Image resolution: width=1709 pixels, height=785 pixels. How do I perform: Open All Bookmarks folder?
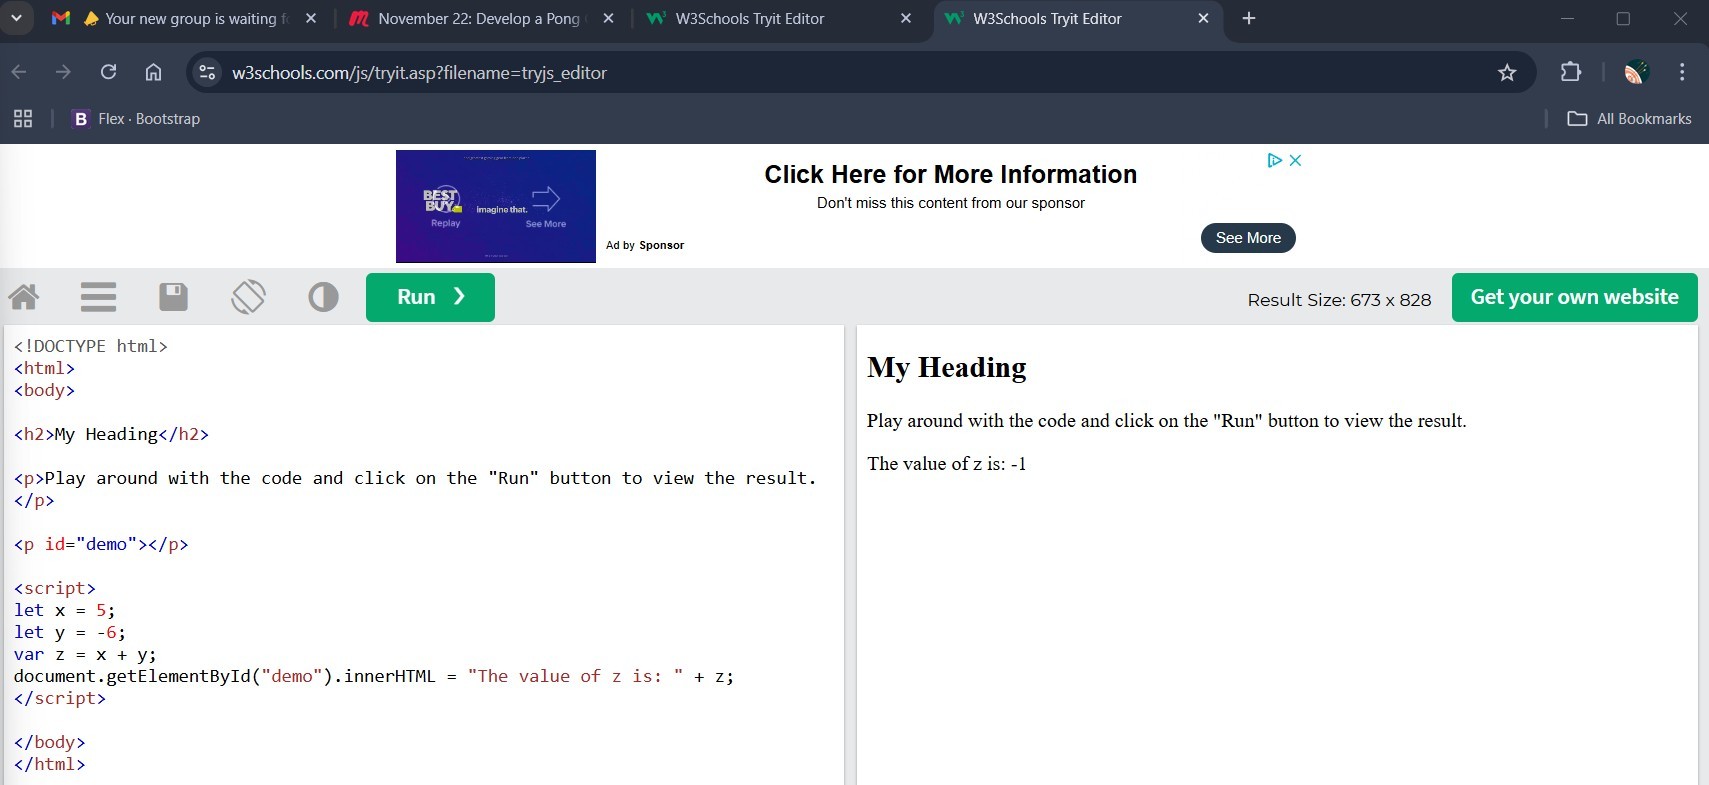click(x=1629, y=118)
